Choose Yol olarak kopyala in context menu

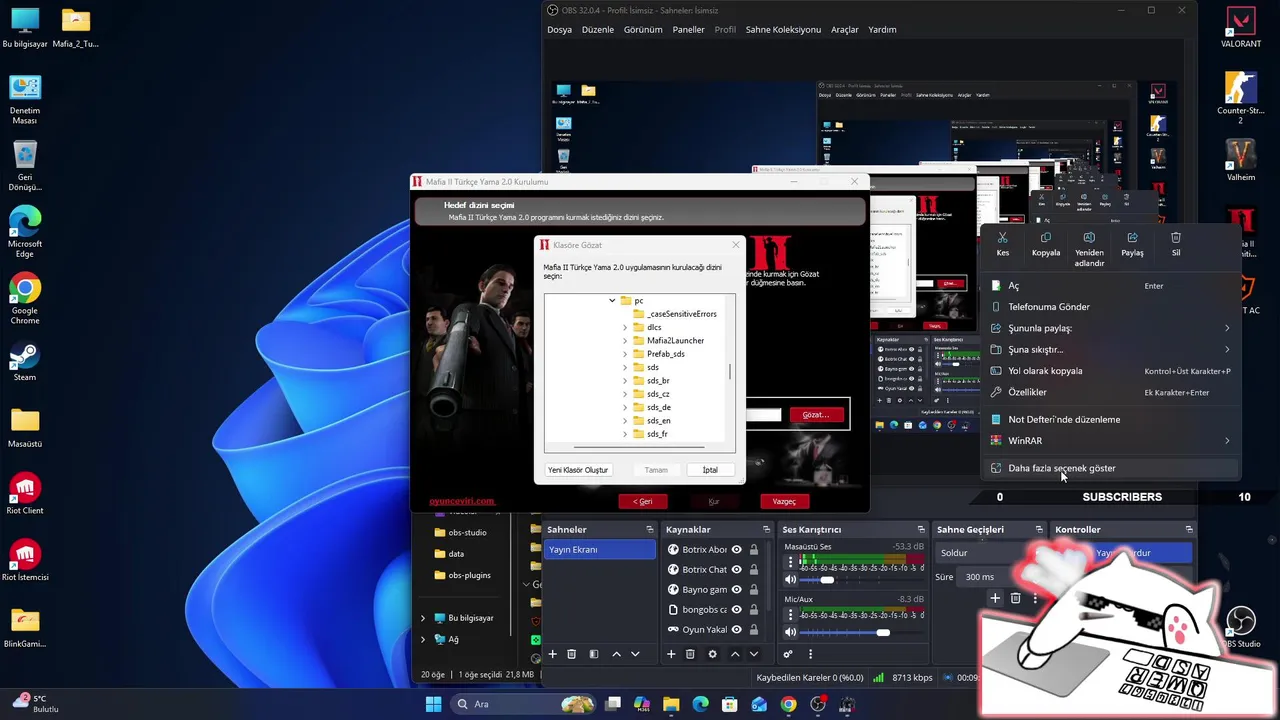[1110, 371]
